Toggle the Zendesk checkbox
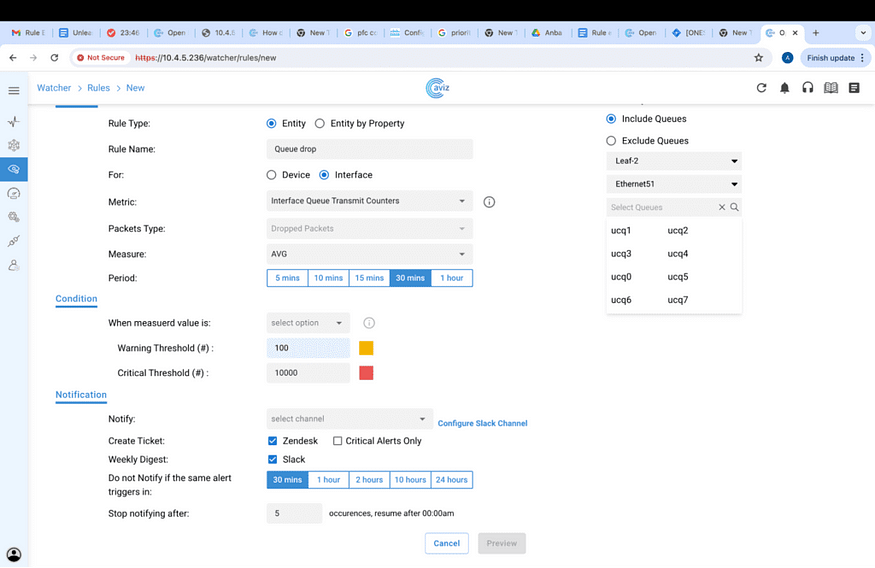 pos(272,441)
